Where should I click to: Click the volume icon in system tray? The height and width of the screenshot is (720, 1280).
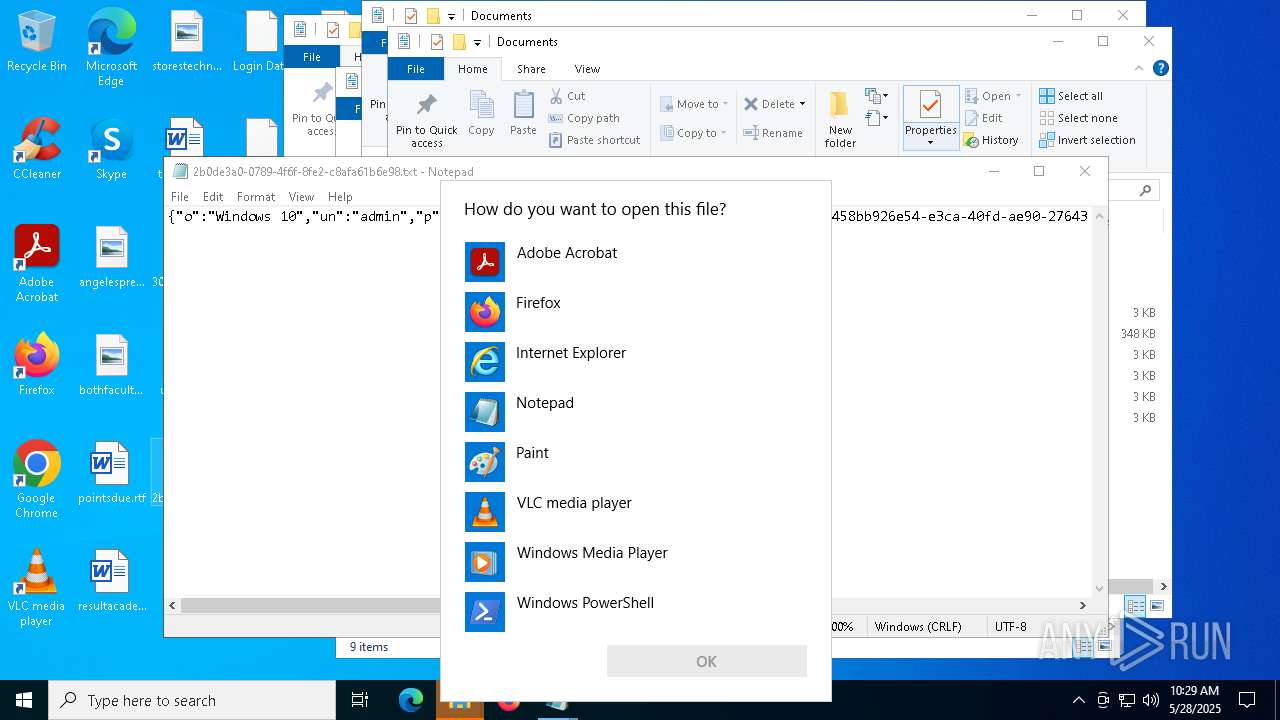(x=1150, y=700)
